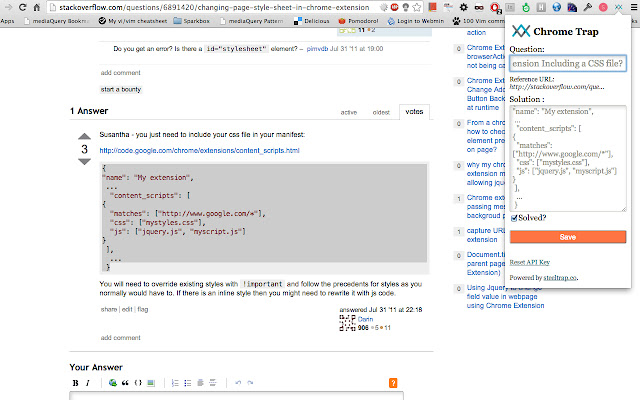Image resolution: width=640 pixels, height=400 pixels.
Task: Open the content_scripts.html documentation link
Action: point(199,150)
